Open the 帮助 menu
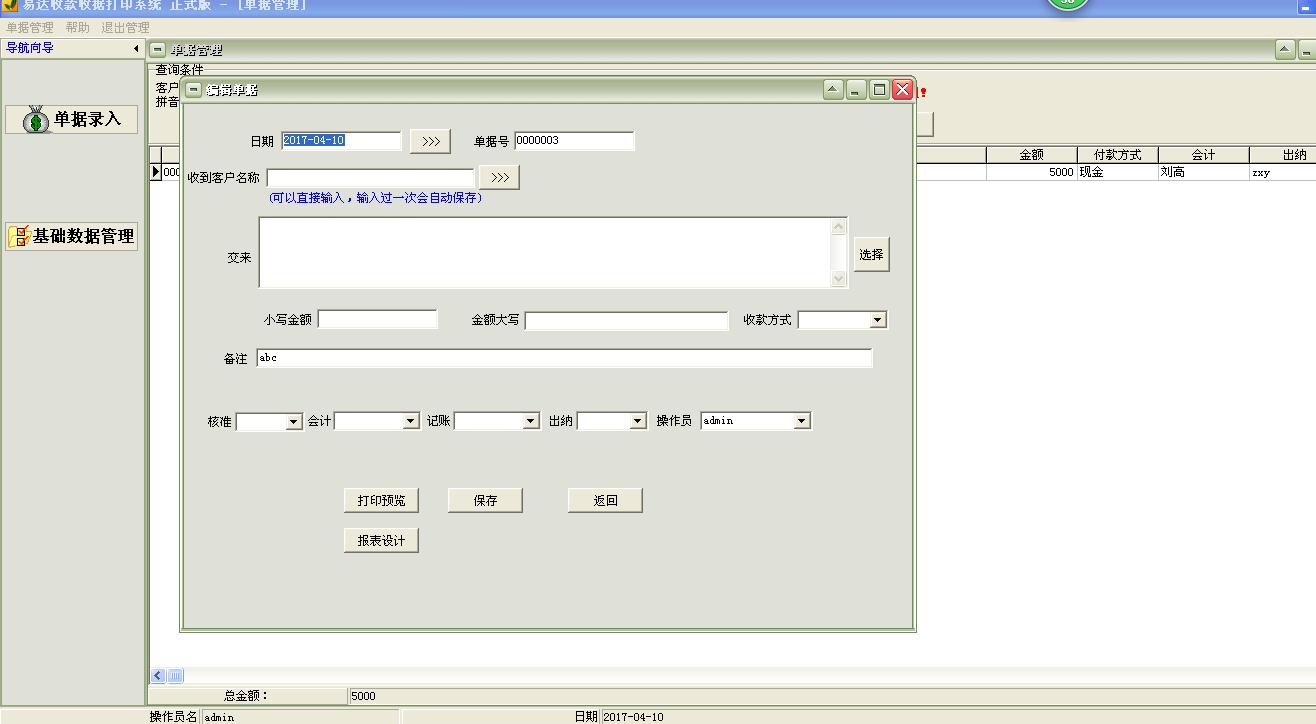Image resolution: width=1316 pixels, height=724 pixels. coord(77,28)
